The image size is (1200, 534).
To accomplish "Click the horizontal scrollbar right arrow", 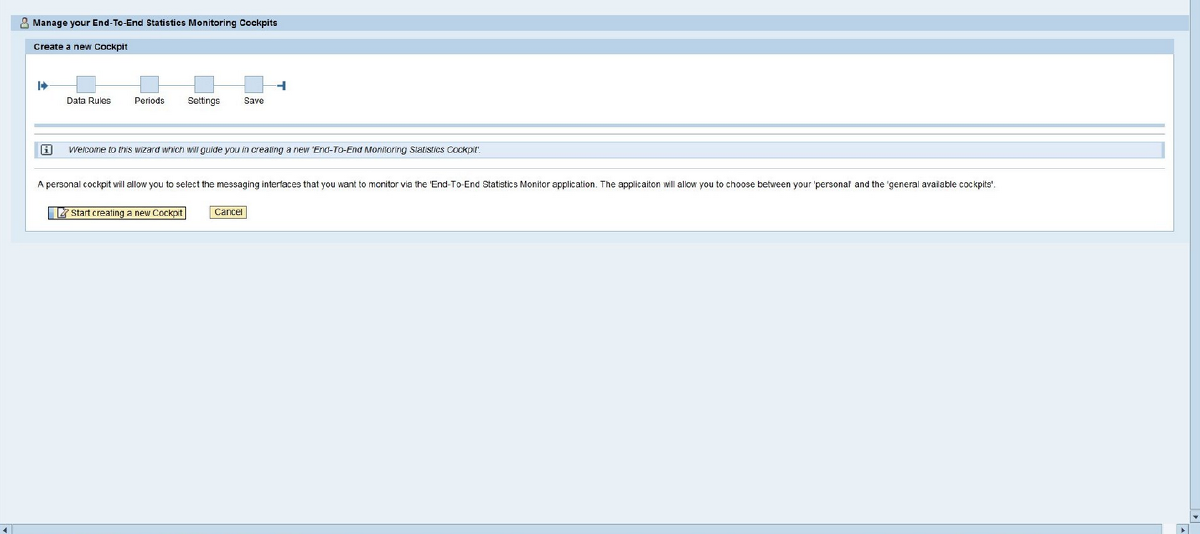I will click(1184, 528).
